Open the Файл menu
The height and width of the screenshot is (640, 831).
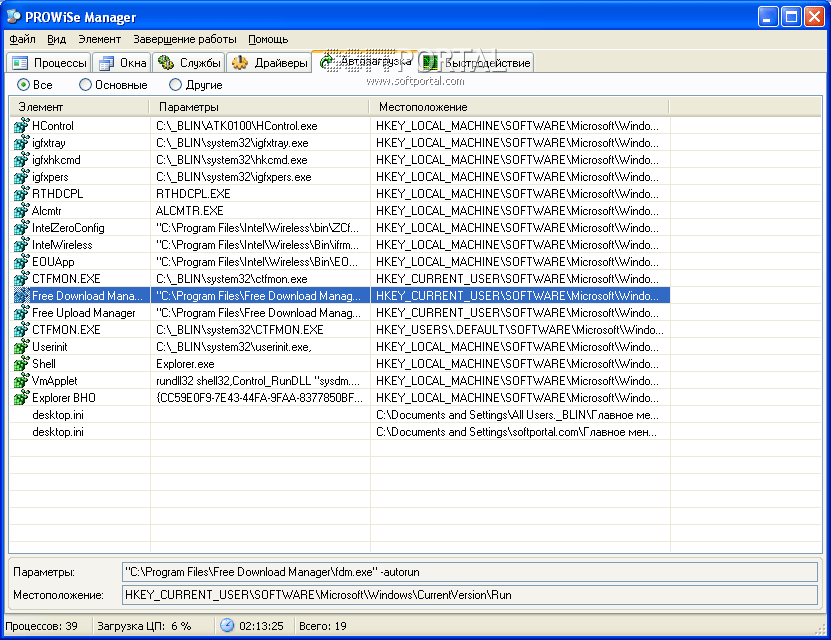pyautogui.click(x=22, y=39)
